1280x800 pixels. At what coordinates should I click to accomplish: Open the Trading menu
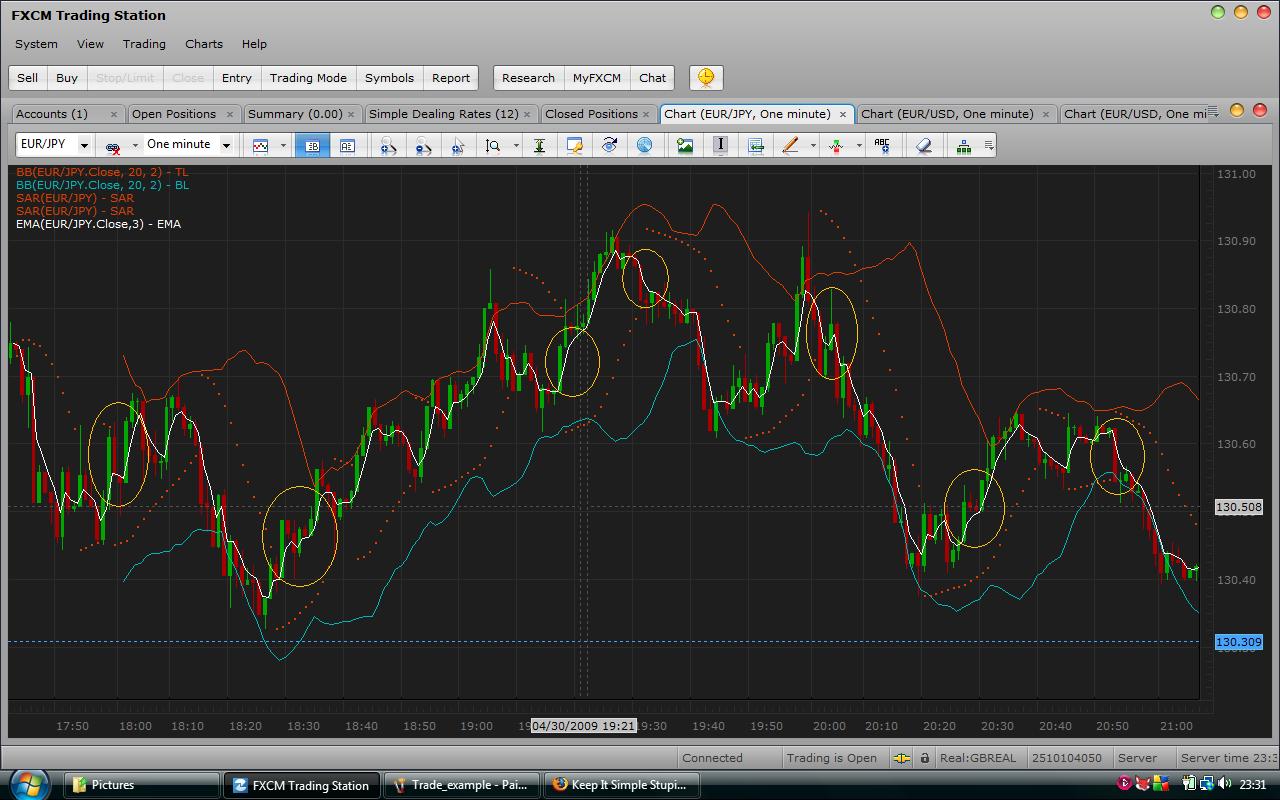pyautogui.click(x=144, y=44)
